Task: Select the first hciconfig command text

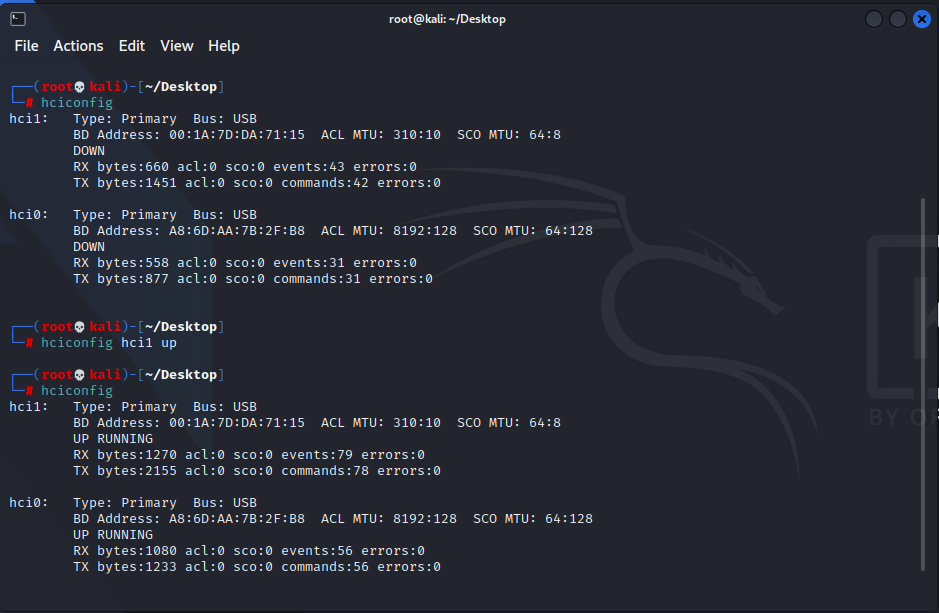Action: [77, 102]
